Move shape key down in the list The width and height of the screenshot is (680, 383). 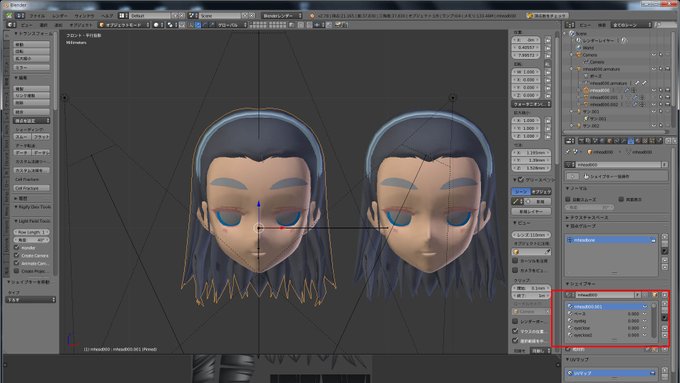[665, 335]
